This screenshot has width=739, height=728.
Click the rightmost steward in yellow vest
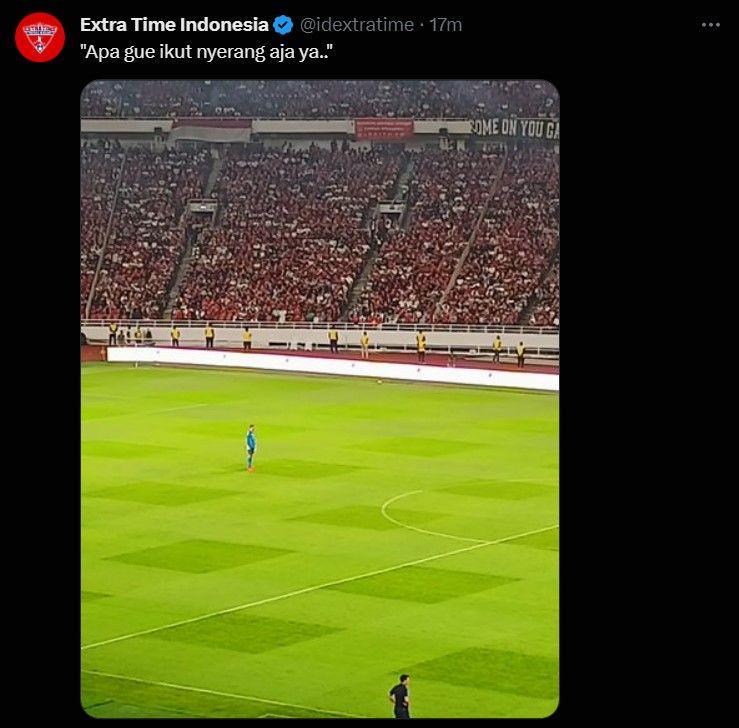(520, 354)
